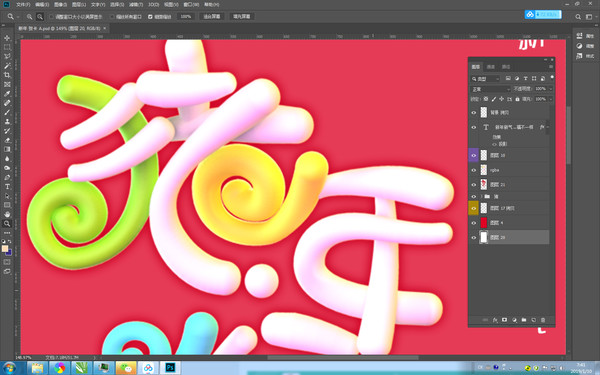Open search icon at top right
Screen dimensions: 600x375
578,17
